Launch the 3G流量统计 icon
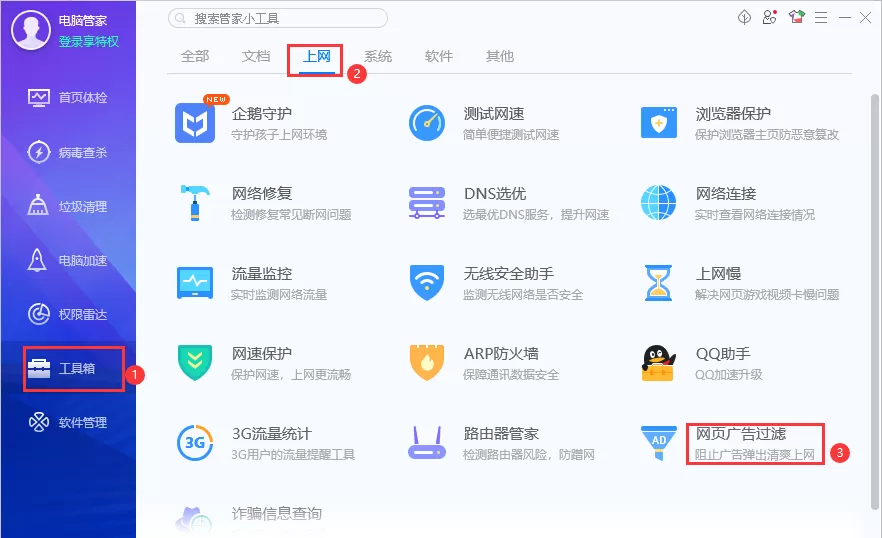This screenshot has height=538, width=882. click(x=195, y=443)
